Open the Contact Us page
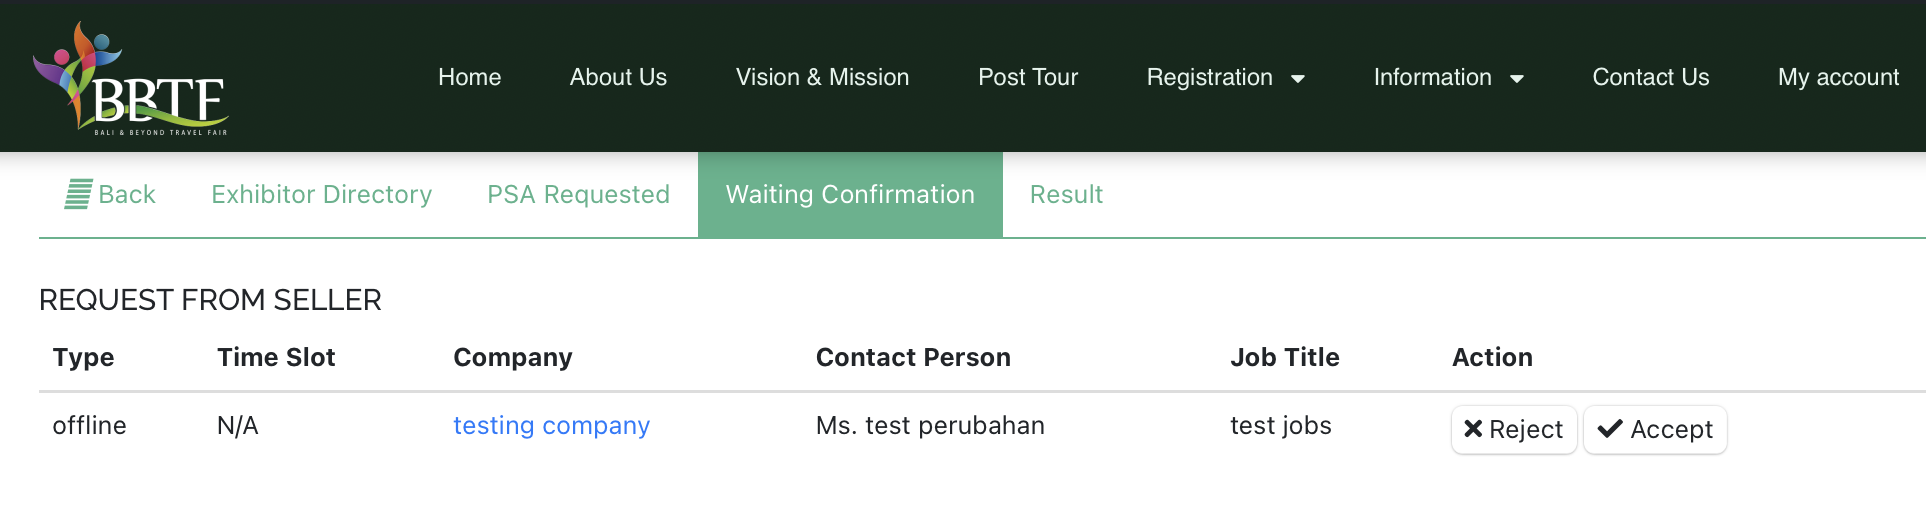The image size is (1926, 512). coord(1651,77)
